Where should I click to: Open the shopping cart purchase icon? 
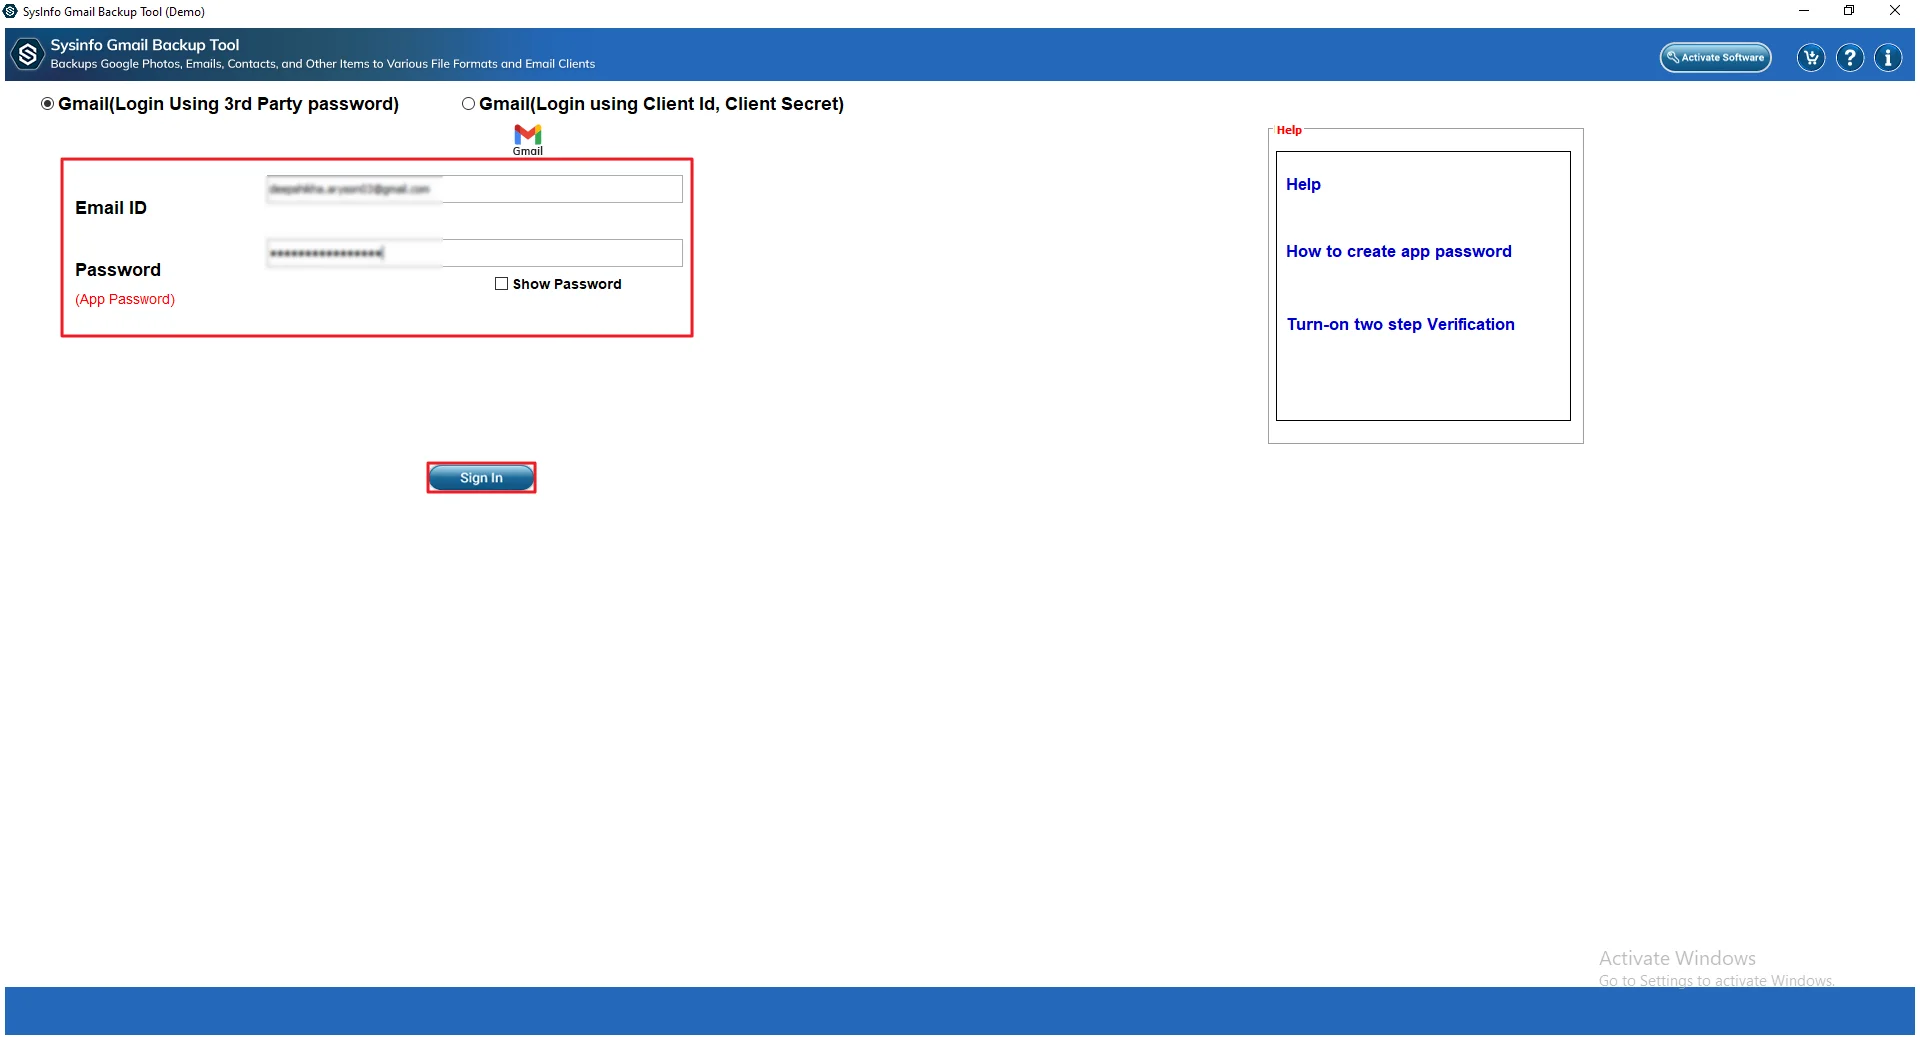(1809, 57)
